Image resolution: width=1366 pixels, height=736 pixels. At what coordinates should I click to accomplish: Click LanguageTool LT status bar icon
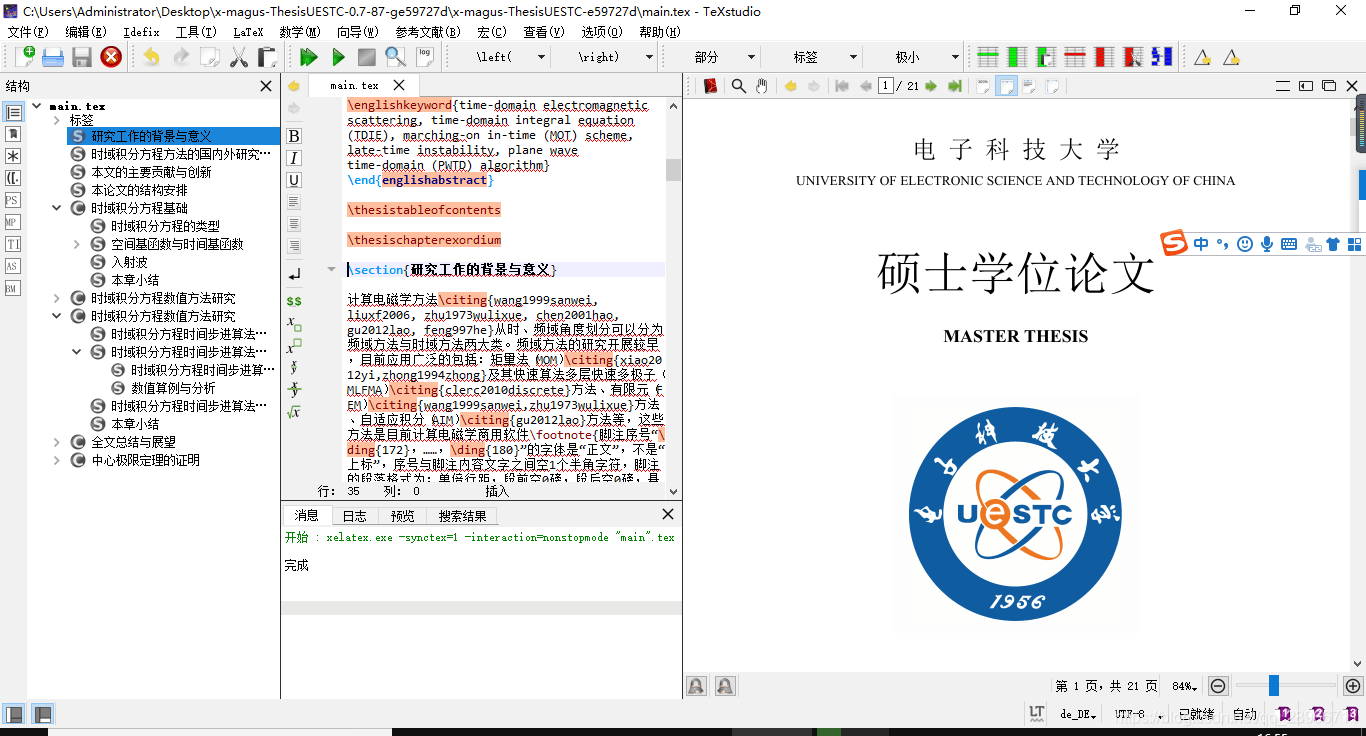point(1036,713)
